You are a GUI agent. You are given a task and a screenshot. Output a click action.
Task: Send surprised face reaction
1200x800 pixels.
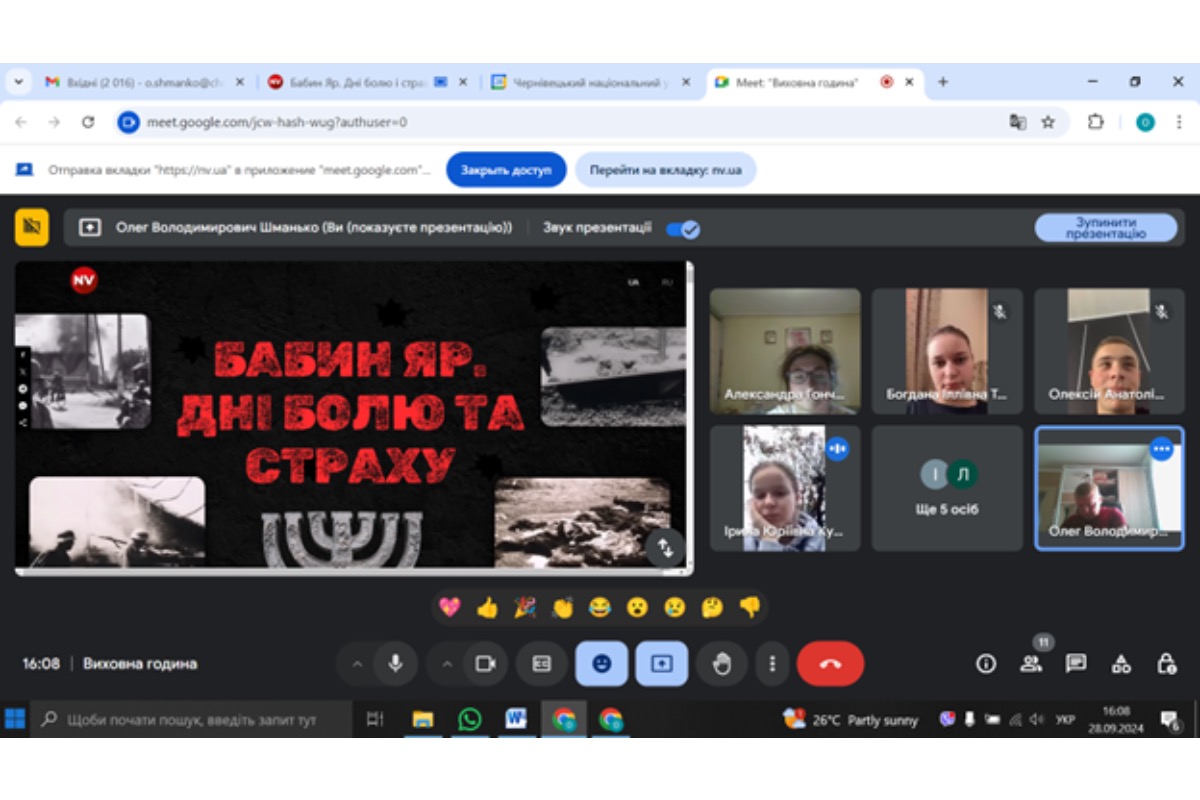pyautogui.click(x=637, y=606)
